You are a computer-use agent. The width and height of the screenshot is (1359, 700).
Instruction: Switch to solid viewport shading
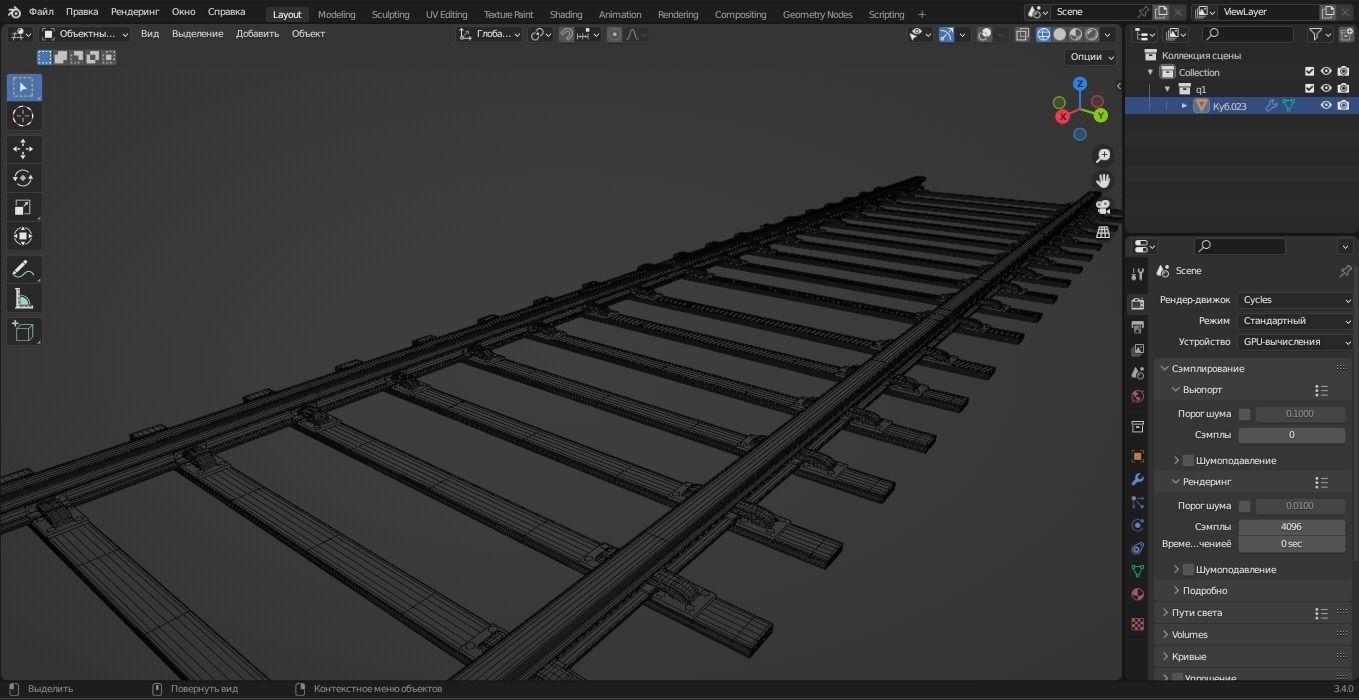click(x=1060, y=34)
